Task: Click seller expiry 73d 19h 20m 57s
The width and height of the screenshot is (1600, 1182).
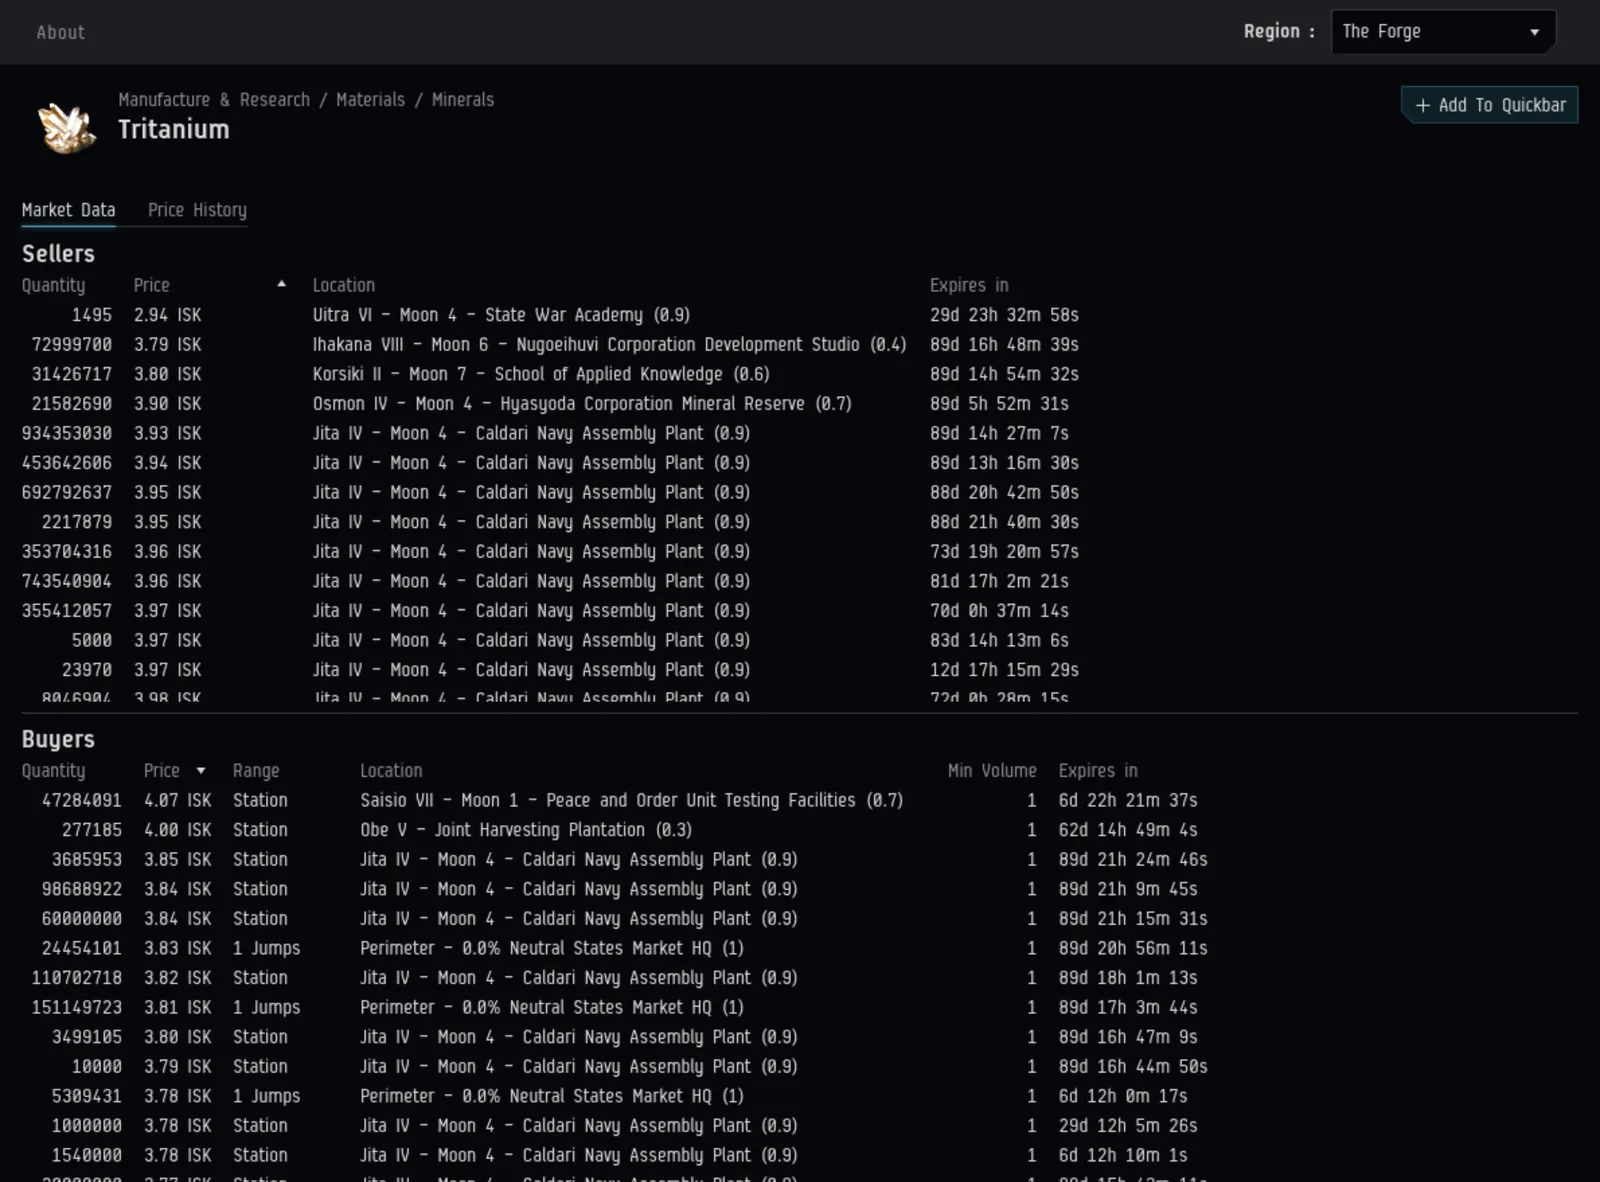Action: (x=1004, y=552)
